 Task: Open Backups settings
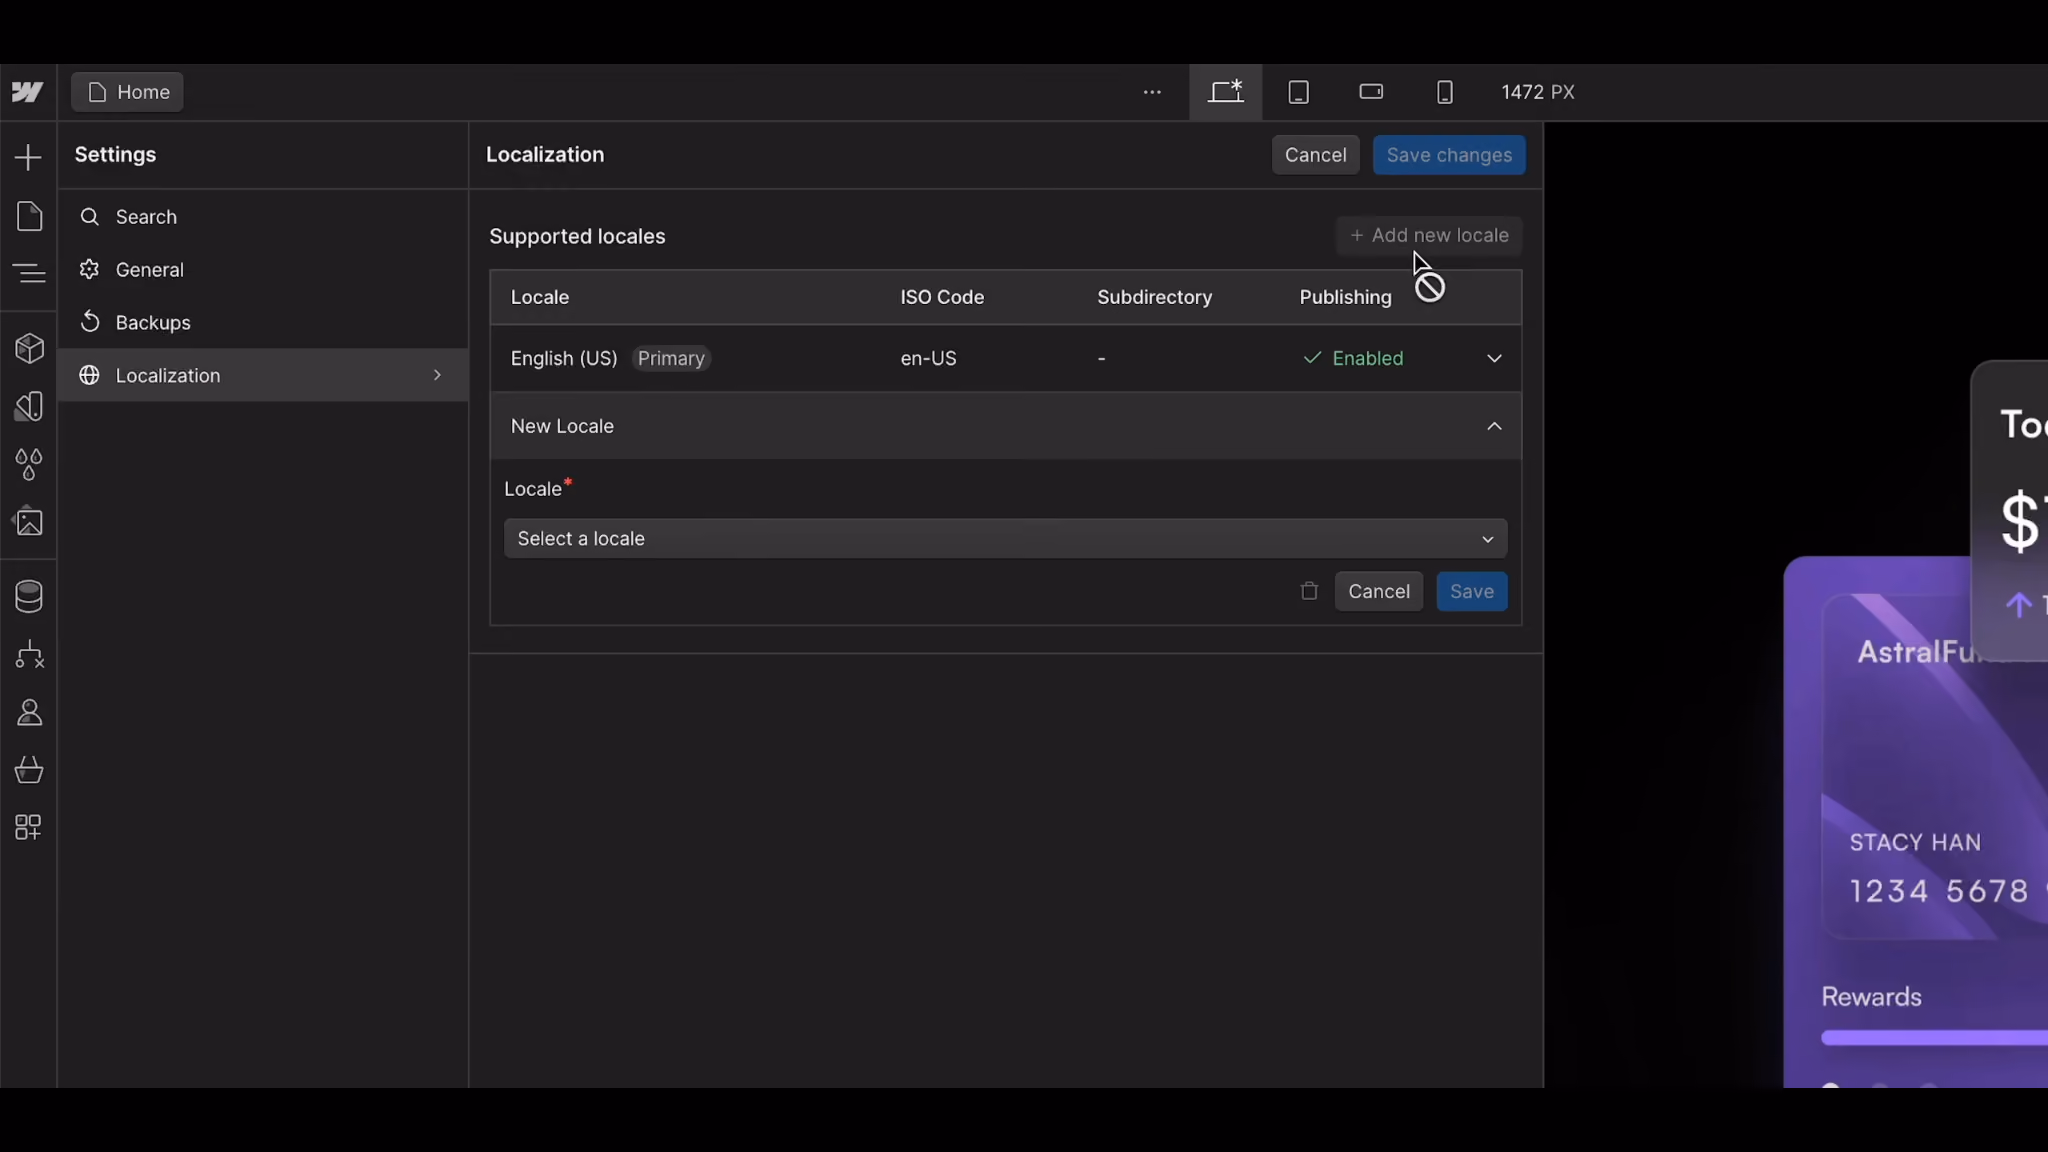pyautogui.click(x=262, y=323)
